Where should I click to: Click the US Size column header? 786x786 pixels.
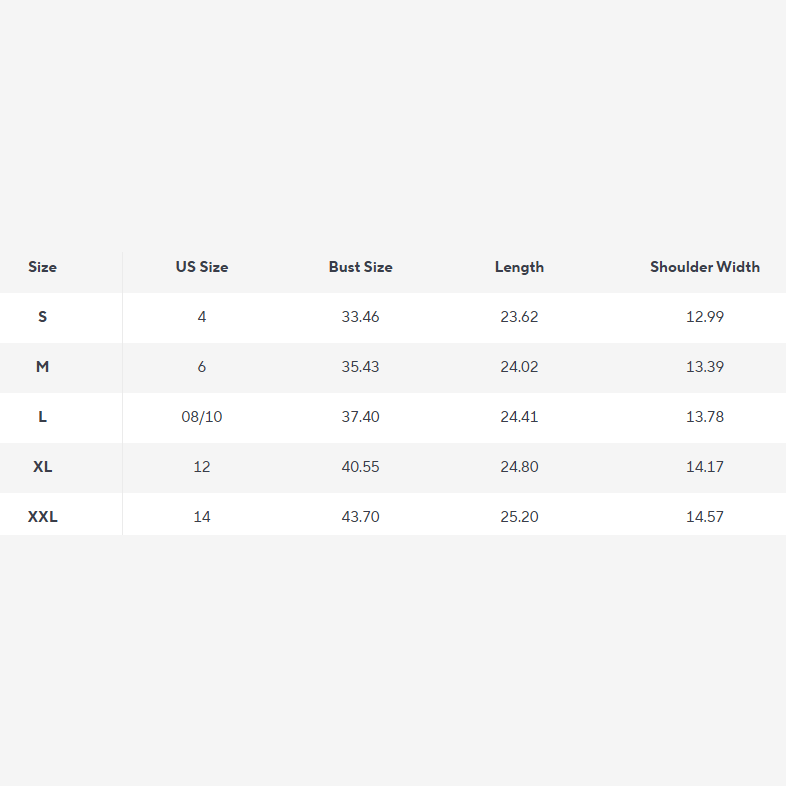[x=202, y=267]
